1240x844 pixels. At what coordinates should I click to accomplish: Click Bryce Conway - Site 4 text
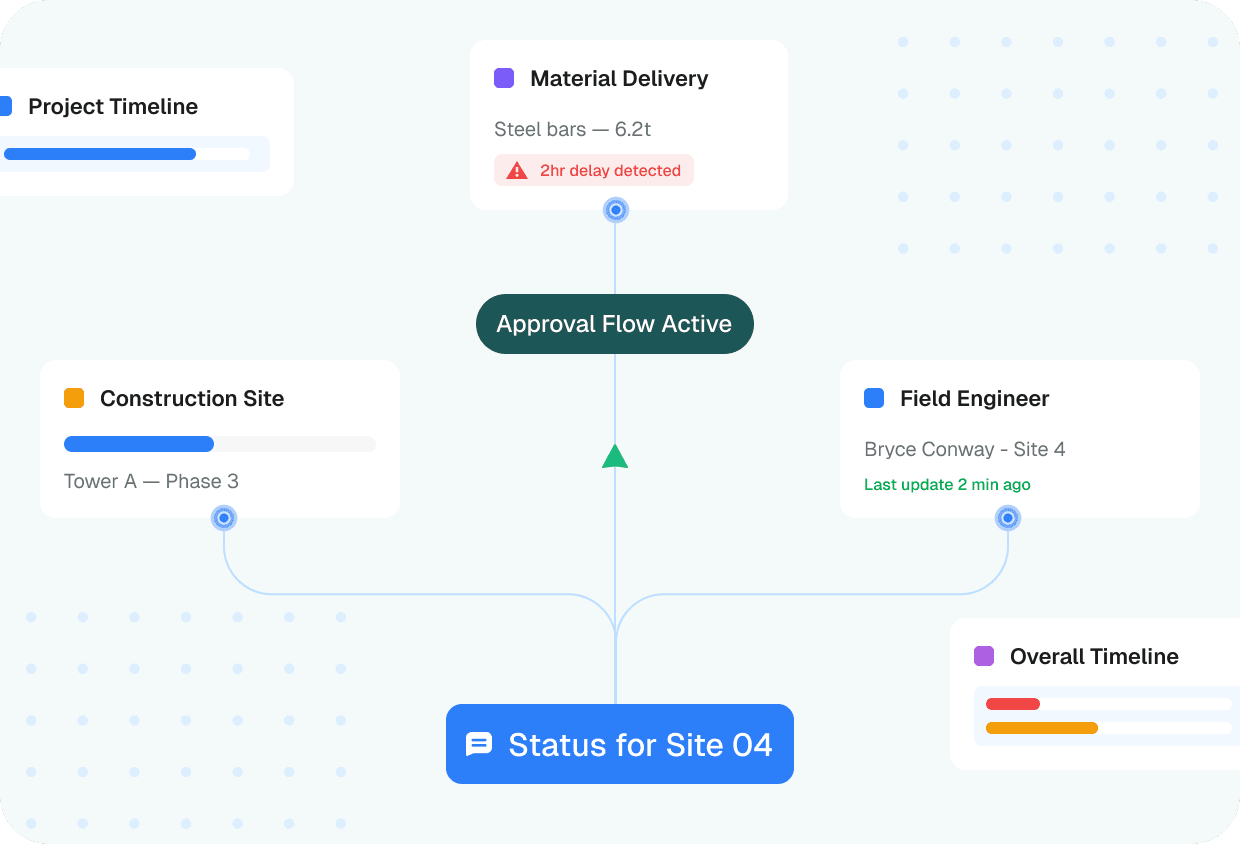point(965,449)
